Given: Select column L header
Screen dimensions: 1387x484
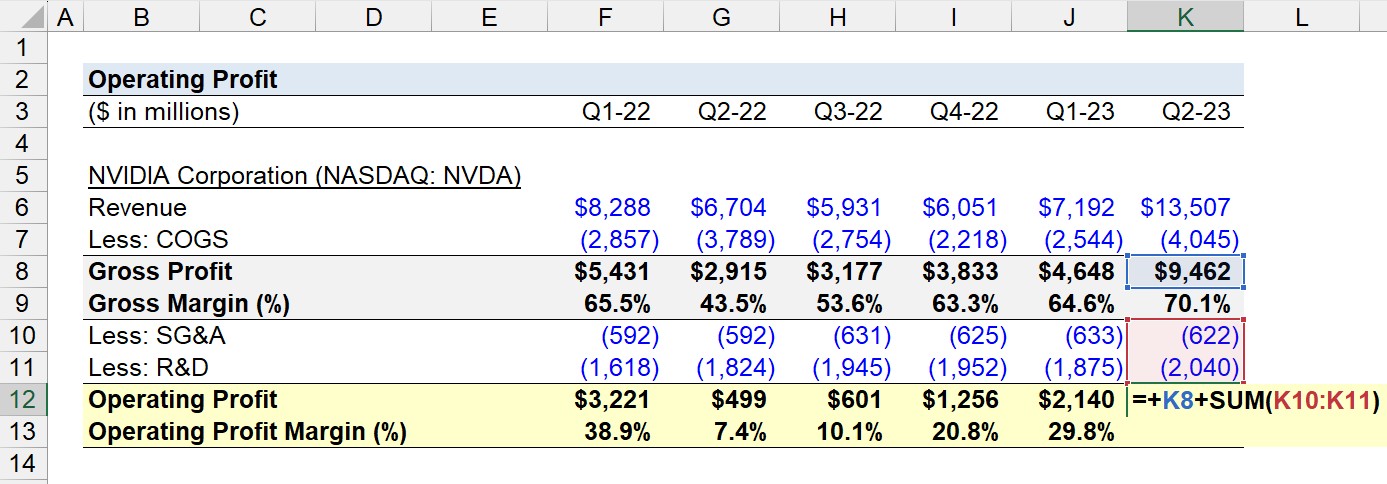Looking at the screenshot, I should [x=1302, y=15].
